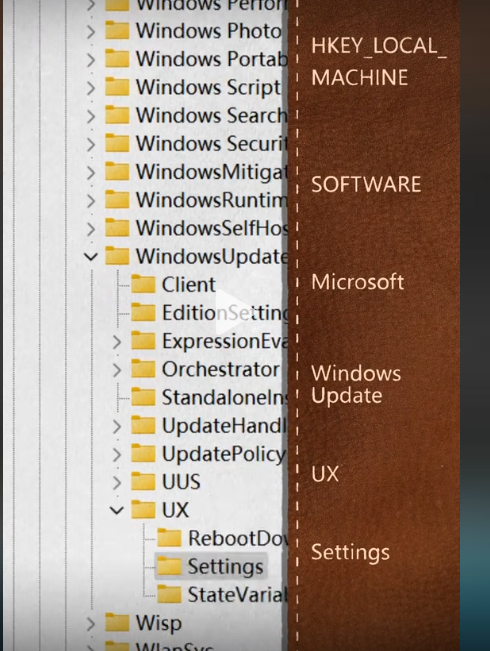Viewport: 490px width, 651px height.
Task: Expand the Windows Securit key chevron
Action: [91, 144]
